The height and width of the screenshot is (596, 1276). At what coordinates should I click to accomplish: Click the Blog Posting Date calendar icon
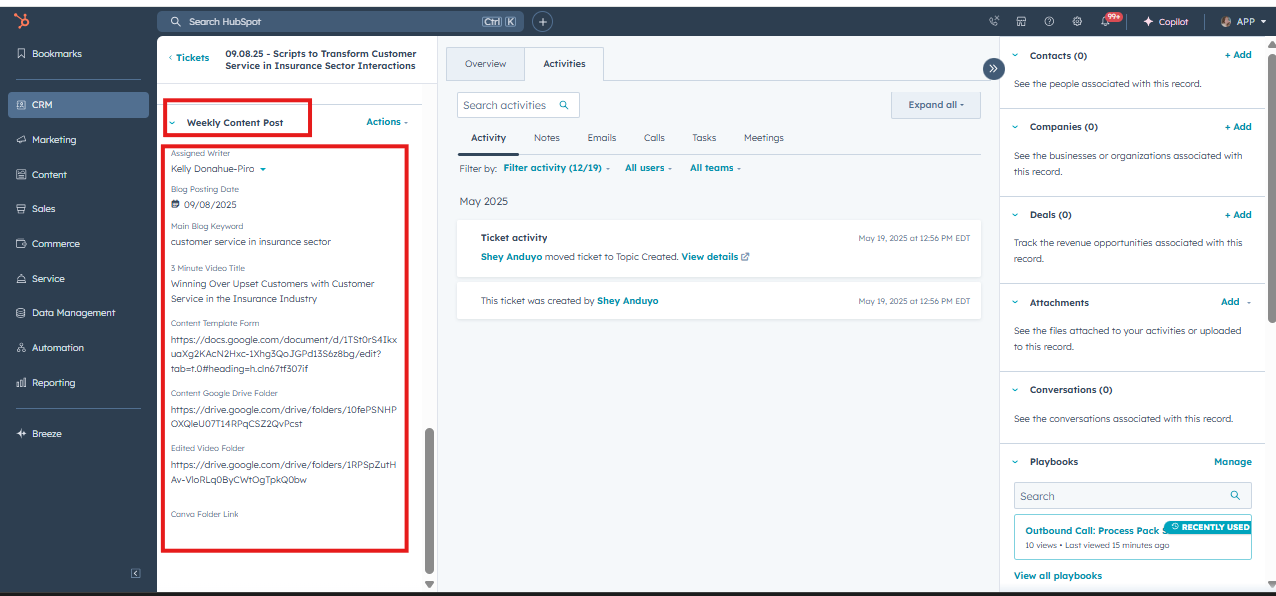click(x=175, y=204)
